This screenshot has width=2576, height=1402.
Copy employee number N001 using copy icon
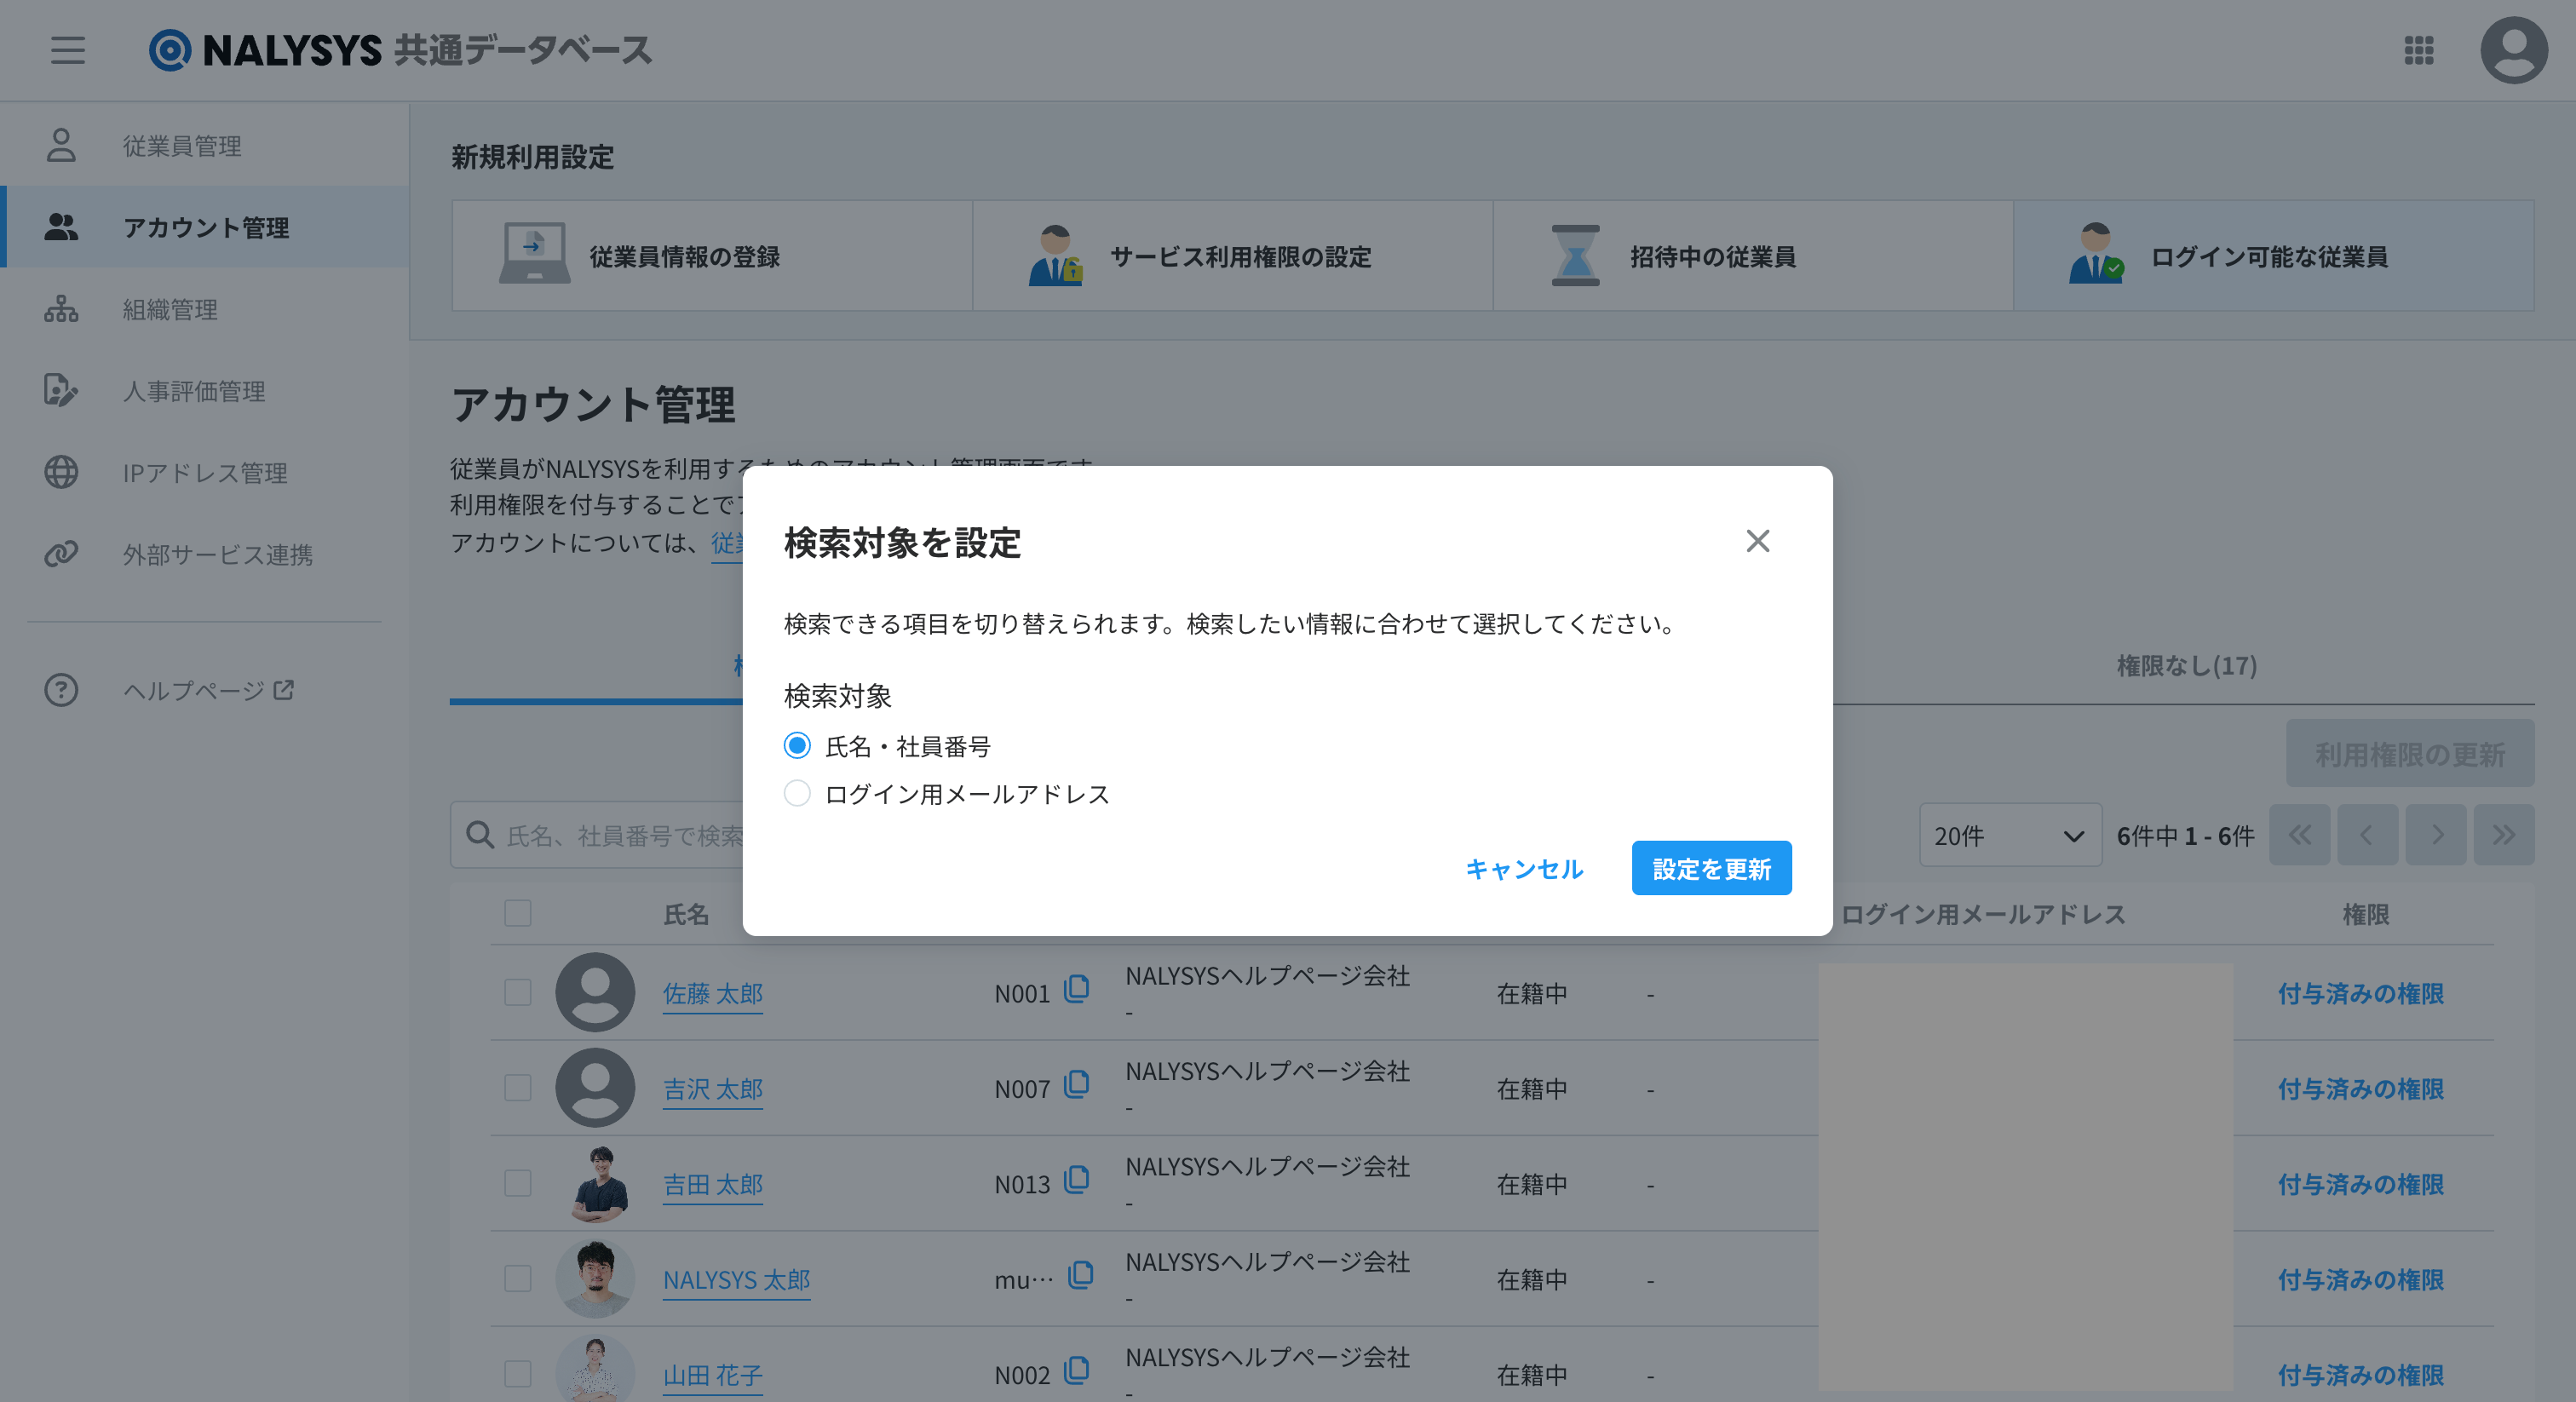click(1077, 989)
